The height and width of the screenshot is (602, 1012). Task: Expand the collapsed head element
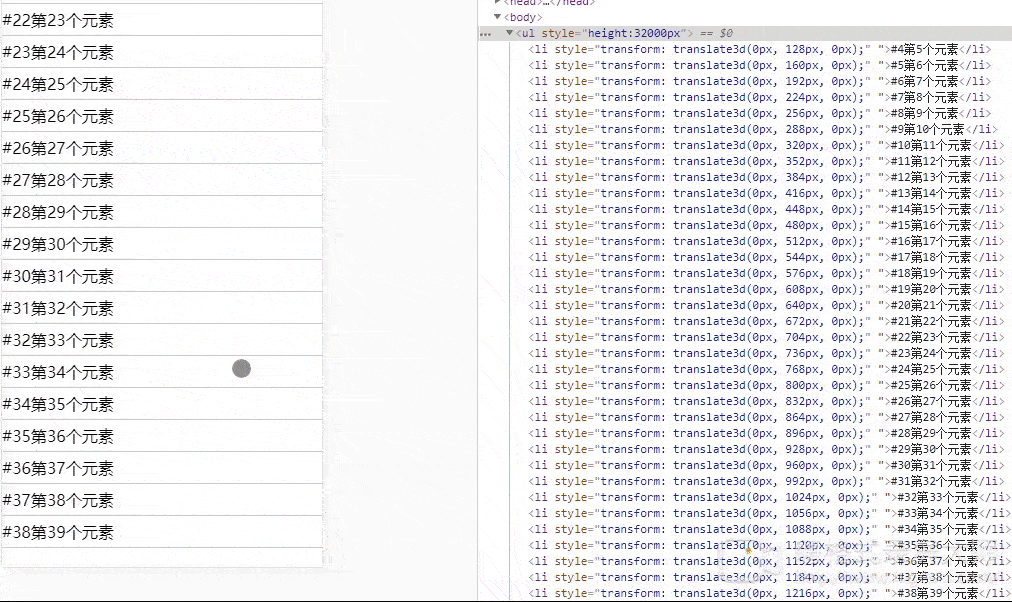click(498, 3)
